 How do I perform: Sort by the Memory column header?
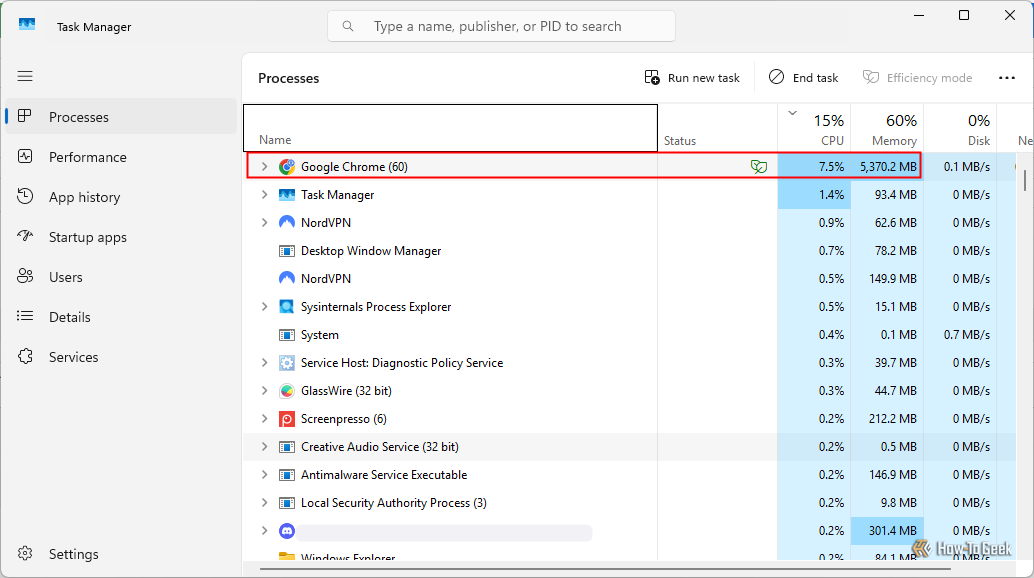coord(887,128)
